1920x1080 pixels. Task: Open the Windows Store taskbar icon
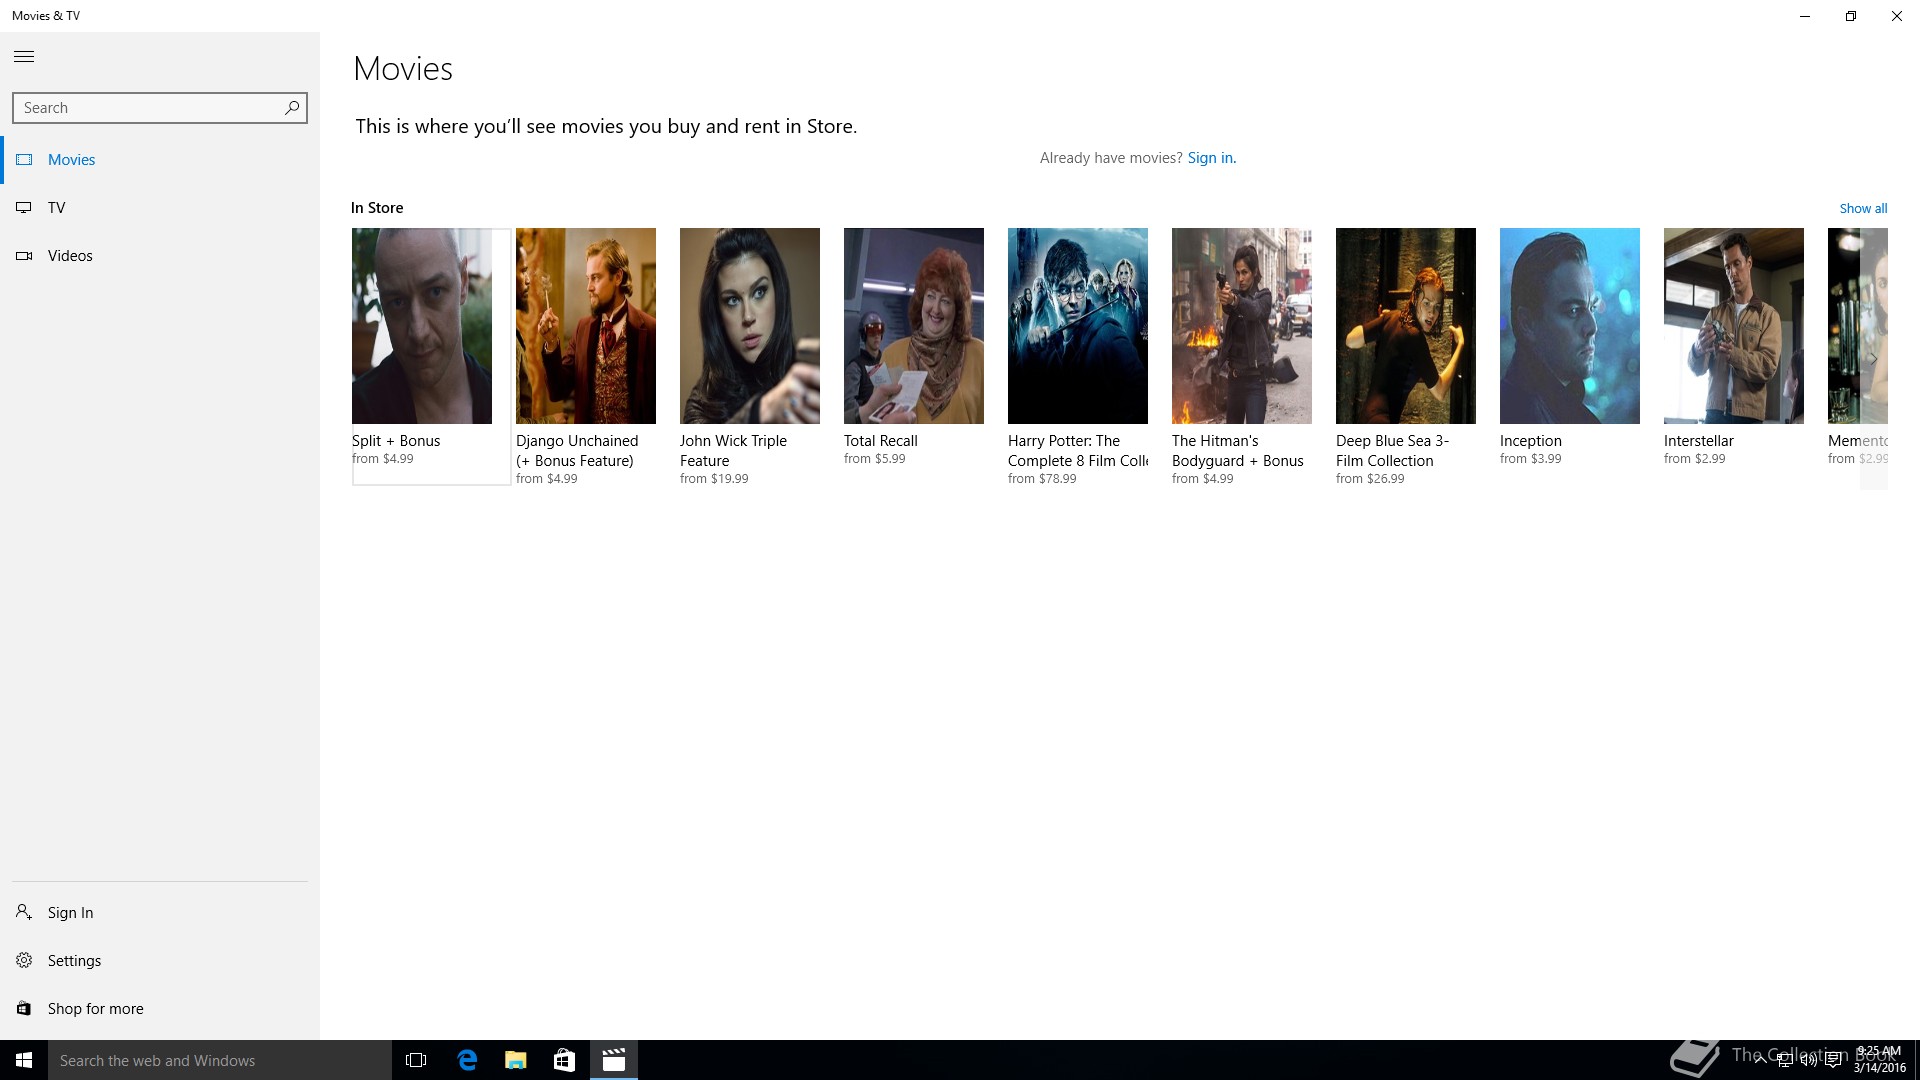[x=564, y=1060]
